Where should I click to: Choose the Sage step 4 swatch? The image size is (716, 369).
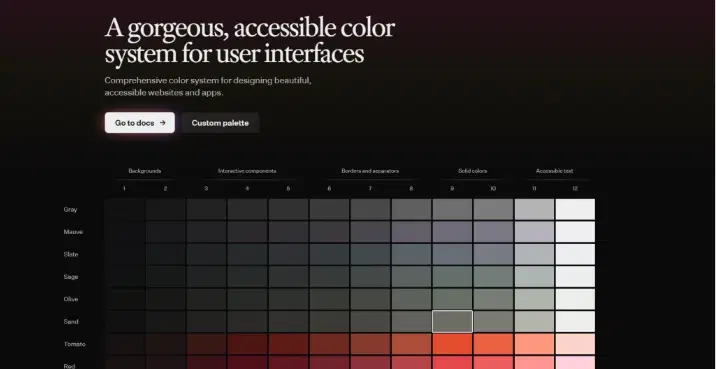pyautogui.click(x=247, y=276)
